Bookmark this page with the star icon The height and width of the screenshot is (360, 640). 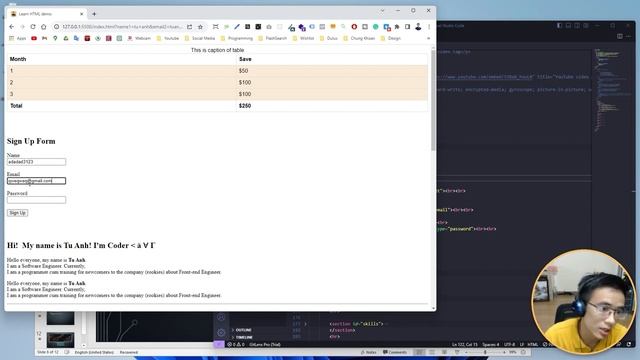click(200, 27)
